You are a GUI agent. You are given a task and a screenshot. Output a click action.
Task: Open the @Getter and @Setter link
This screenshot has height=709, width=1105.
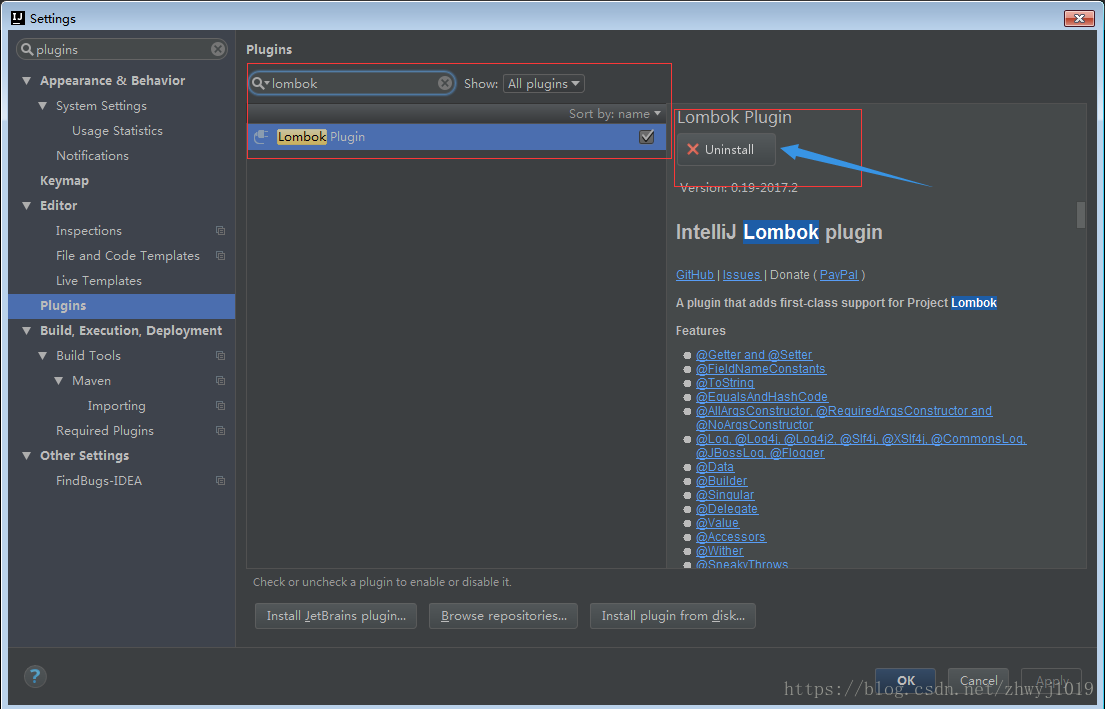754,354
